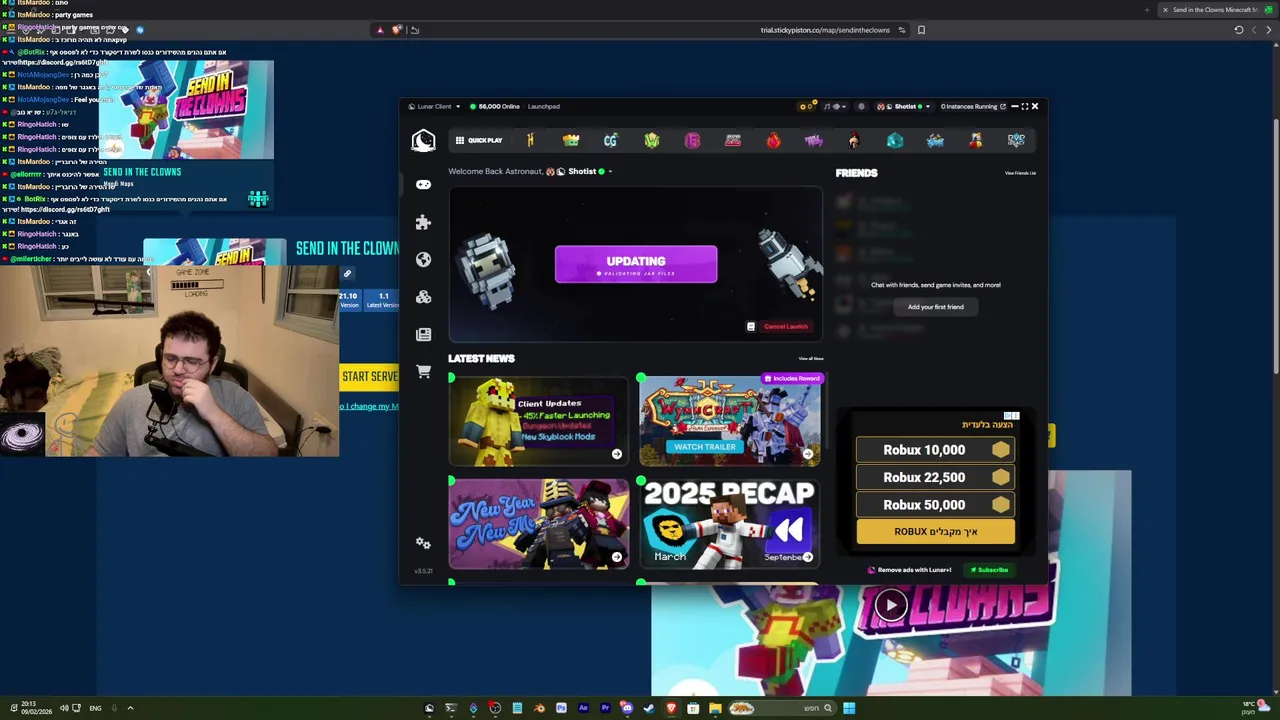
Task: Open the coins balance indicator
Action: (807, 106)
